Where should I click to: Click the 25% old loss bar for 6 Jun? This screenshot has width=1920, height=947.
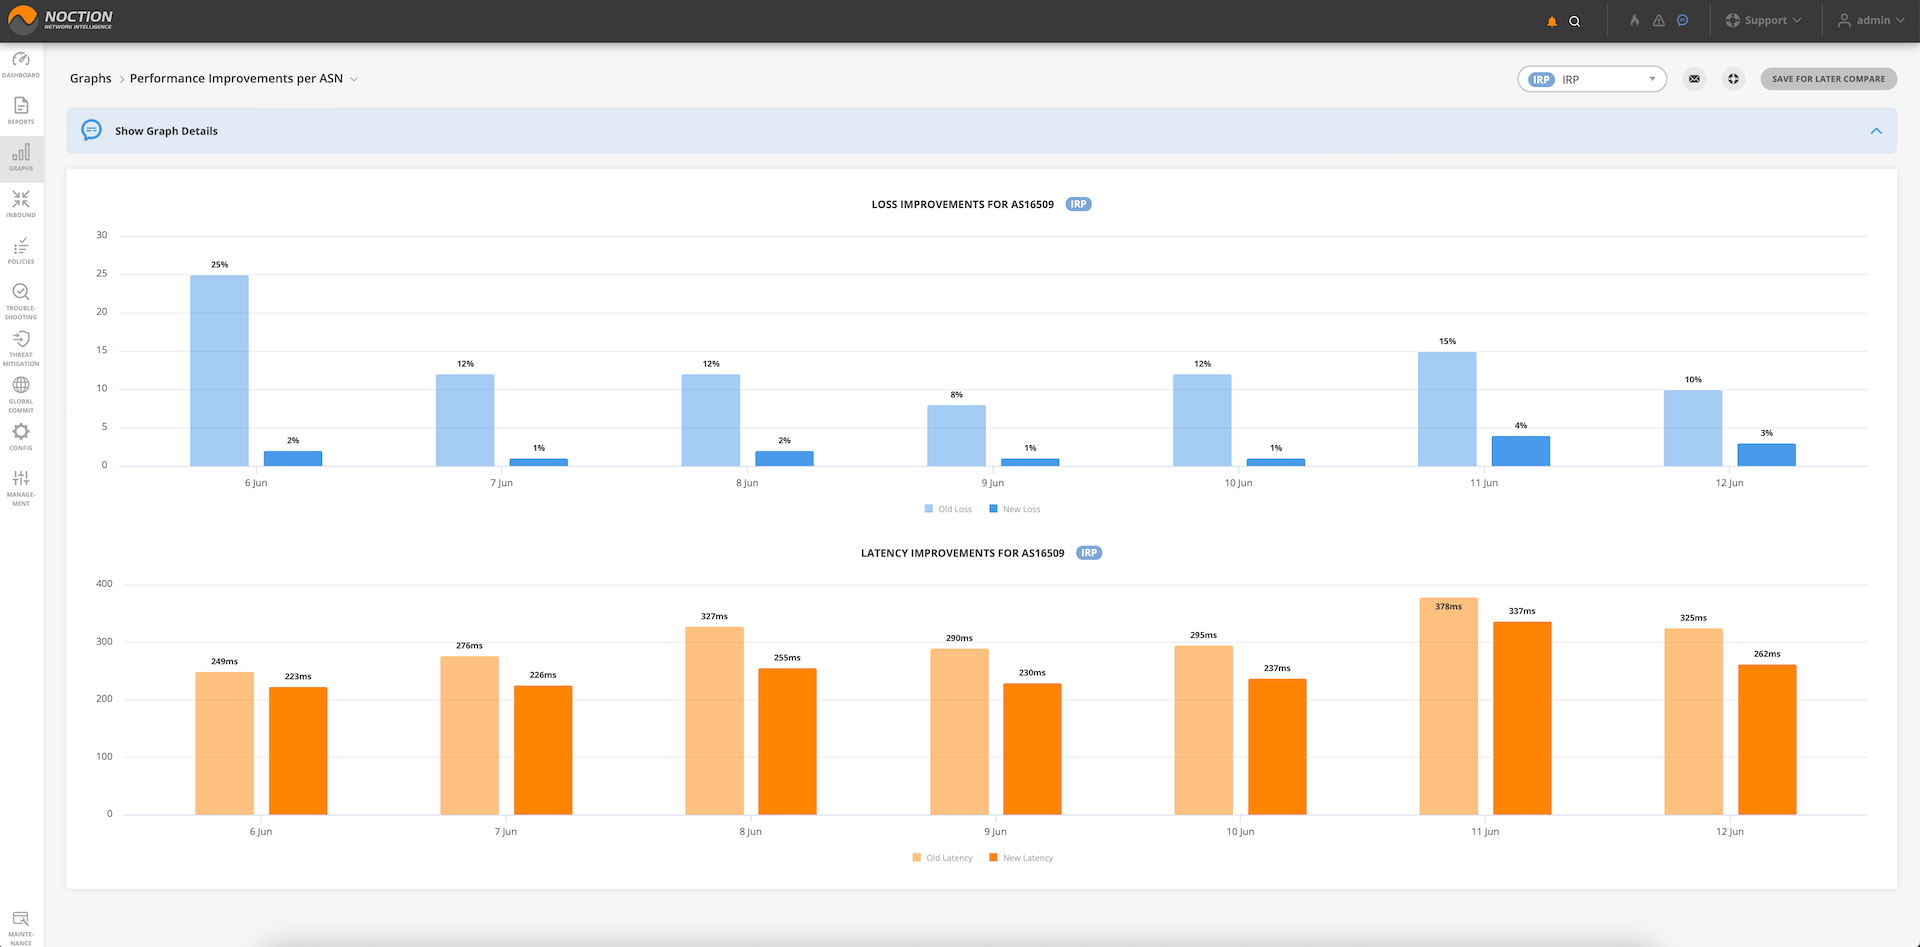pyautogui.click(x=219, y=370)
